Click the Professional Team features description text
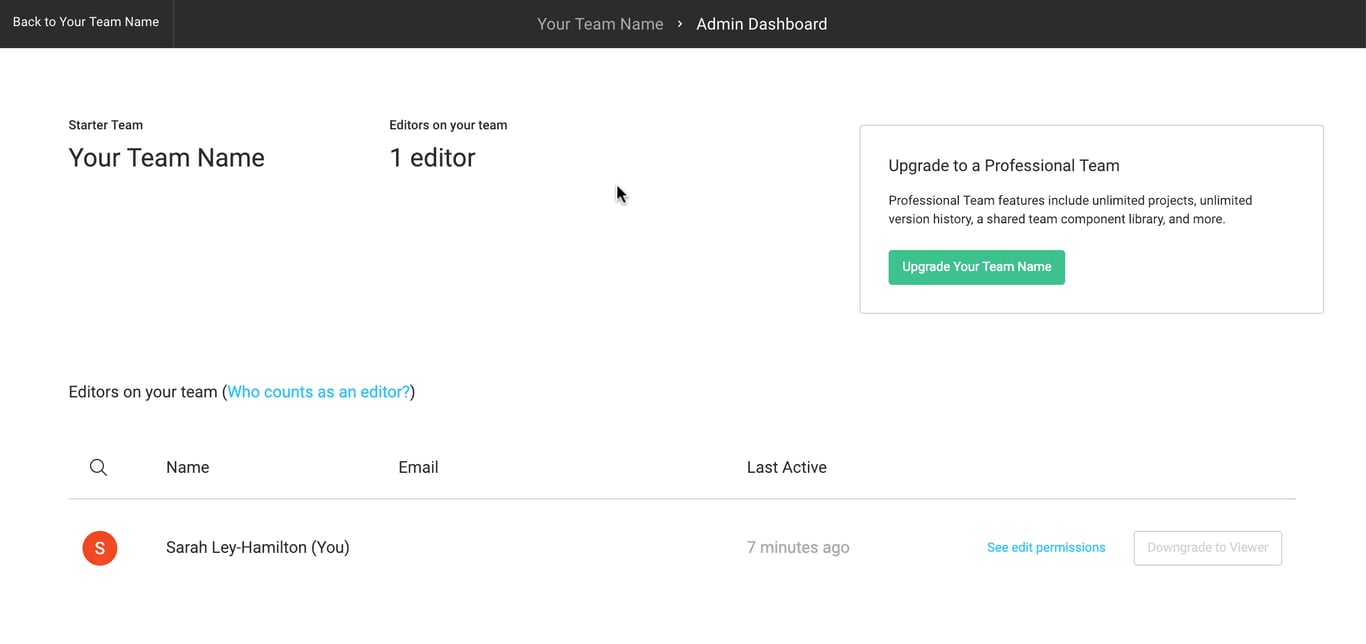Screen dimensions: 1366x644 (x=1070, y=209)
